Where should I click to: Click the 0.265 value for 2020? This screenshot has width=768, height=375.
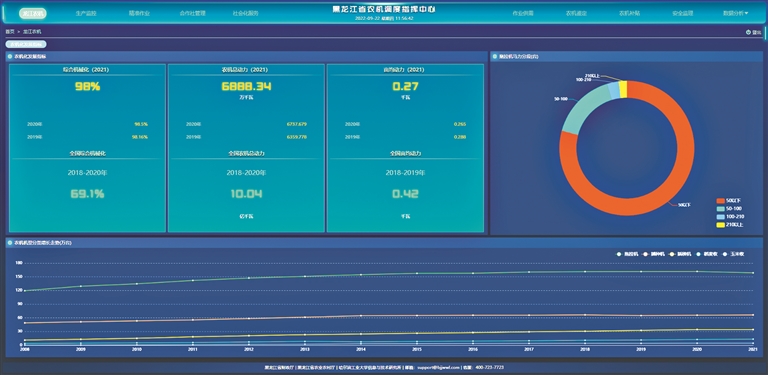[x=460, y=124]
